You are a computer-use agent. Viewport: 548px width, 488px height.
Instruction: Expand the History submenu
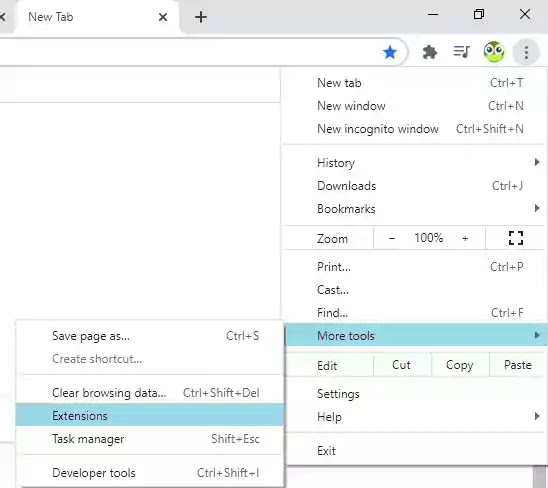click(414, 163)
